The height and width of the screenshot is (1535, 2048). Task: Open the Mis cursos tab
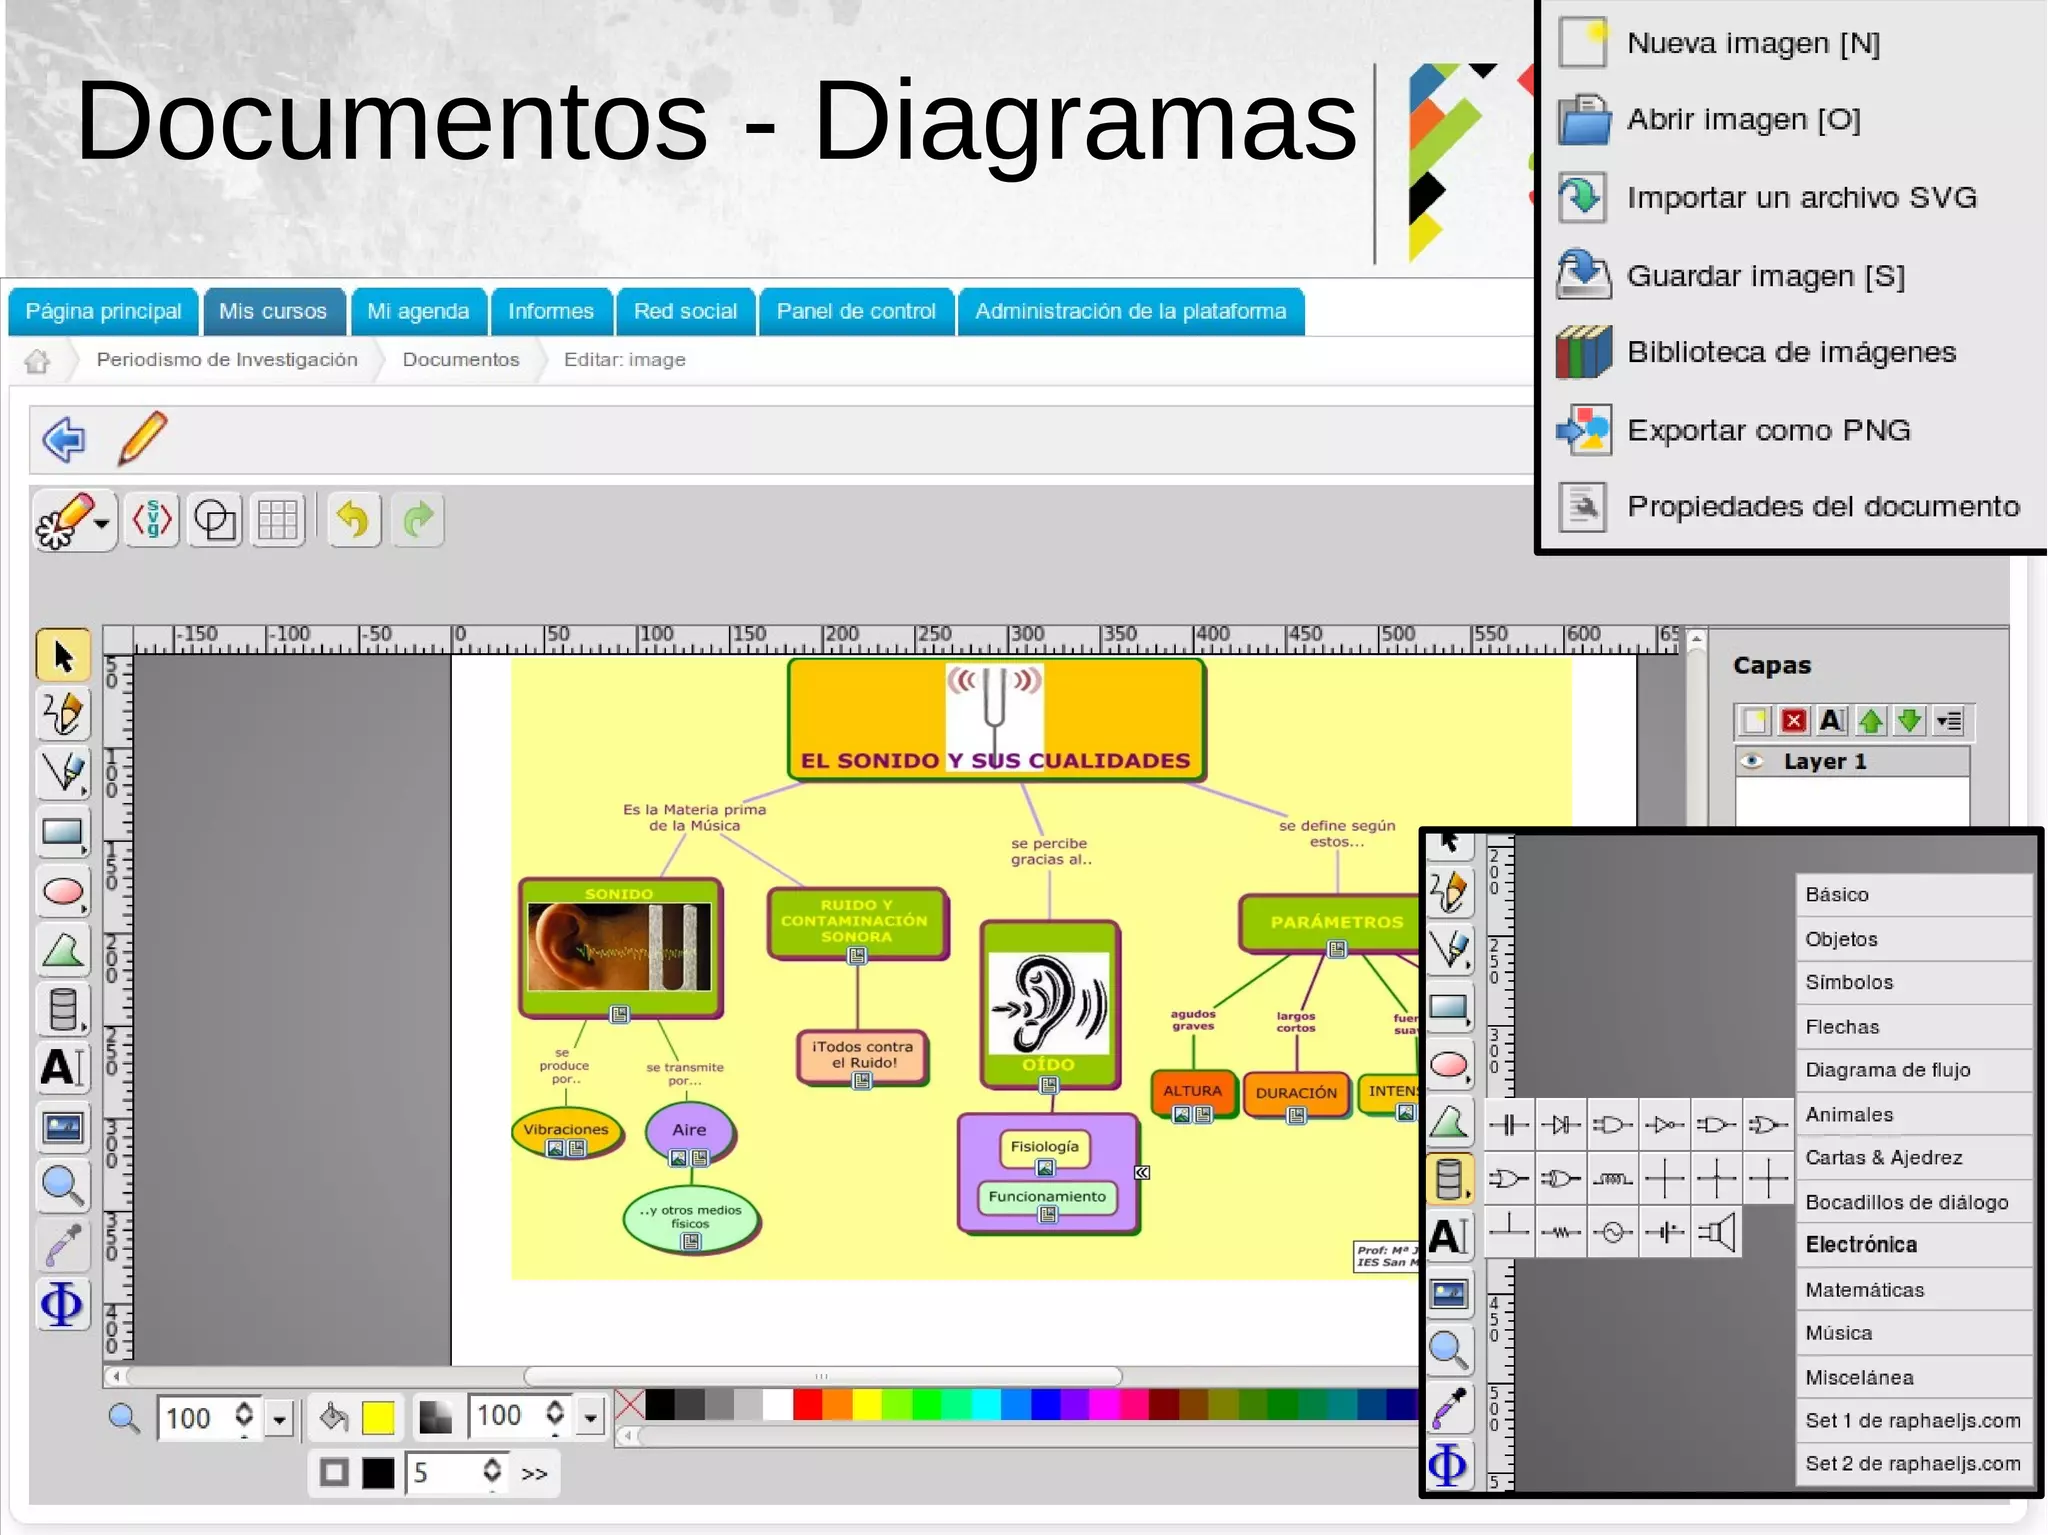coord(273,311)
